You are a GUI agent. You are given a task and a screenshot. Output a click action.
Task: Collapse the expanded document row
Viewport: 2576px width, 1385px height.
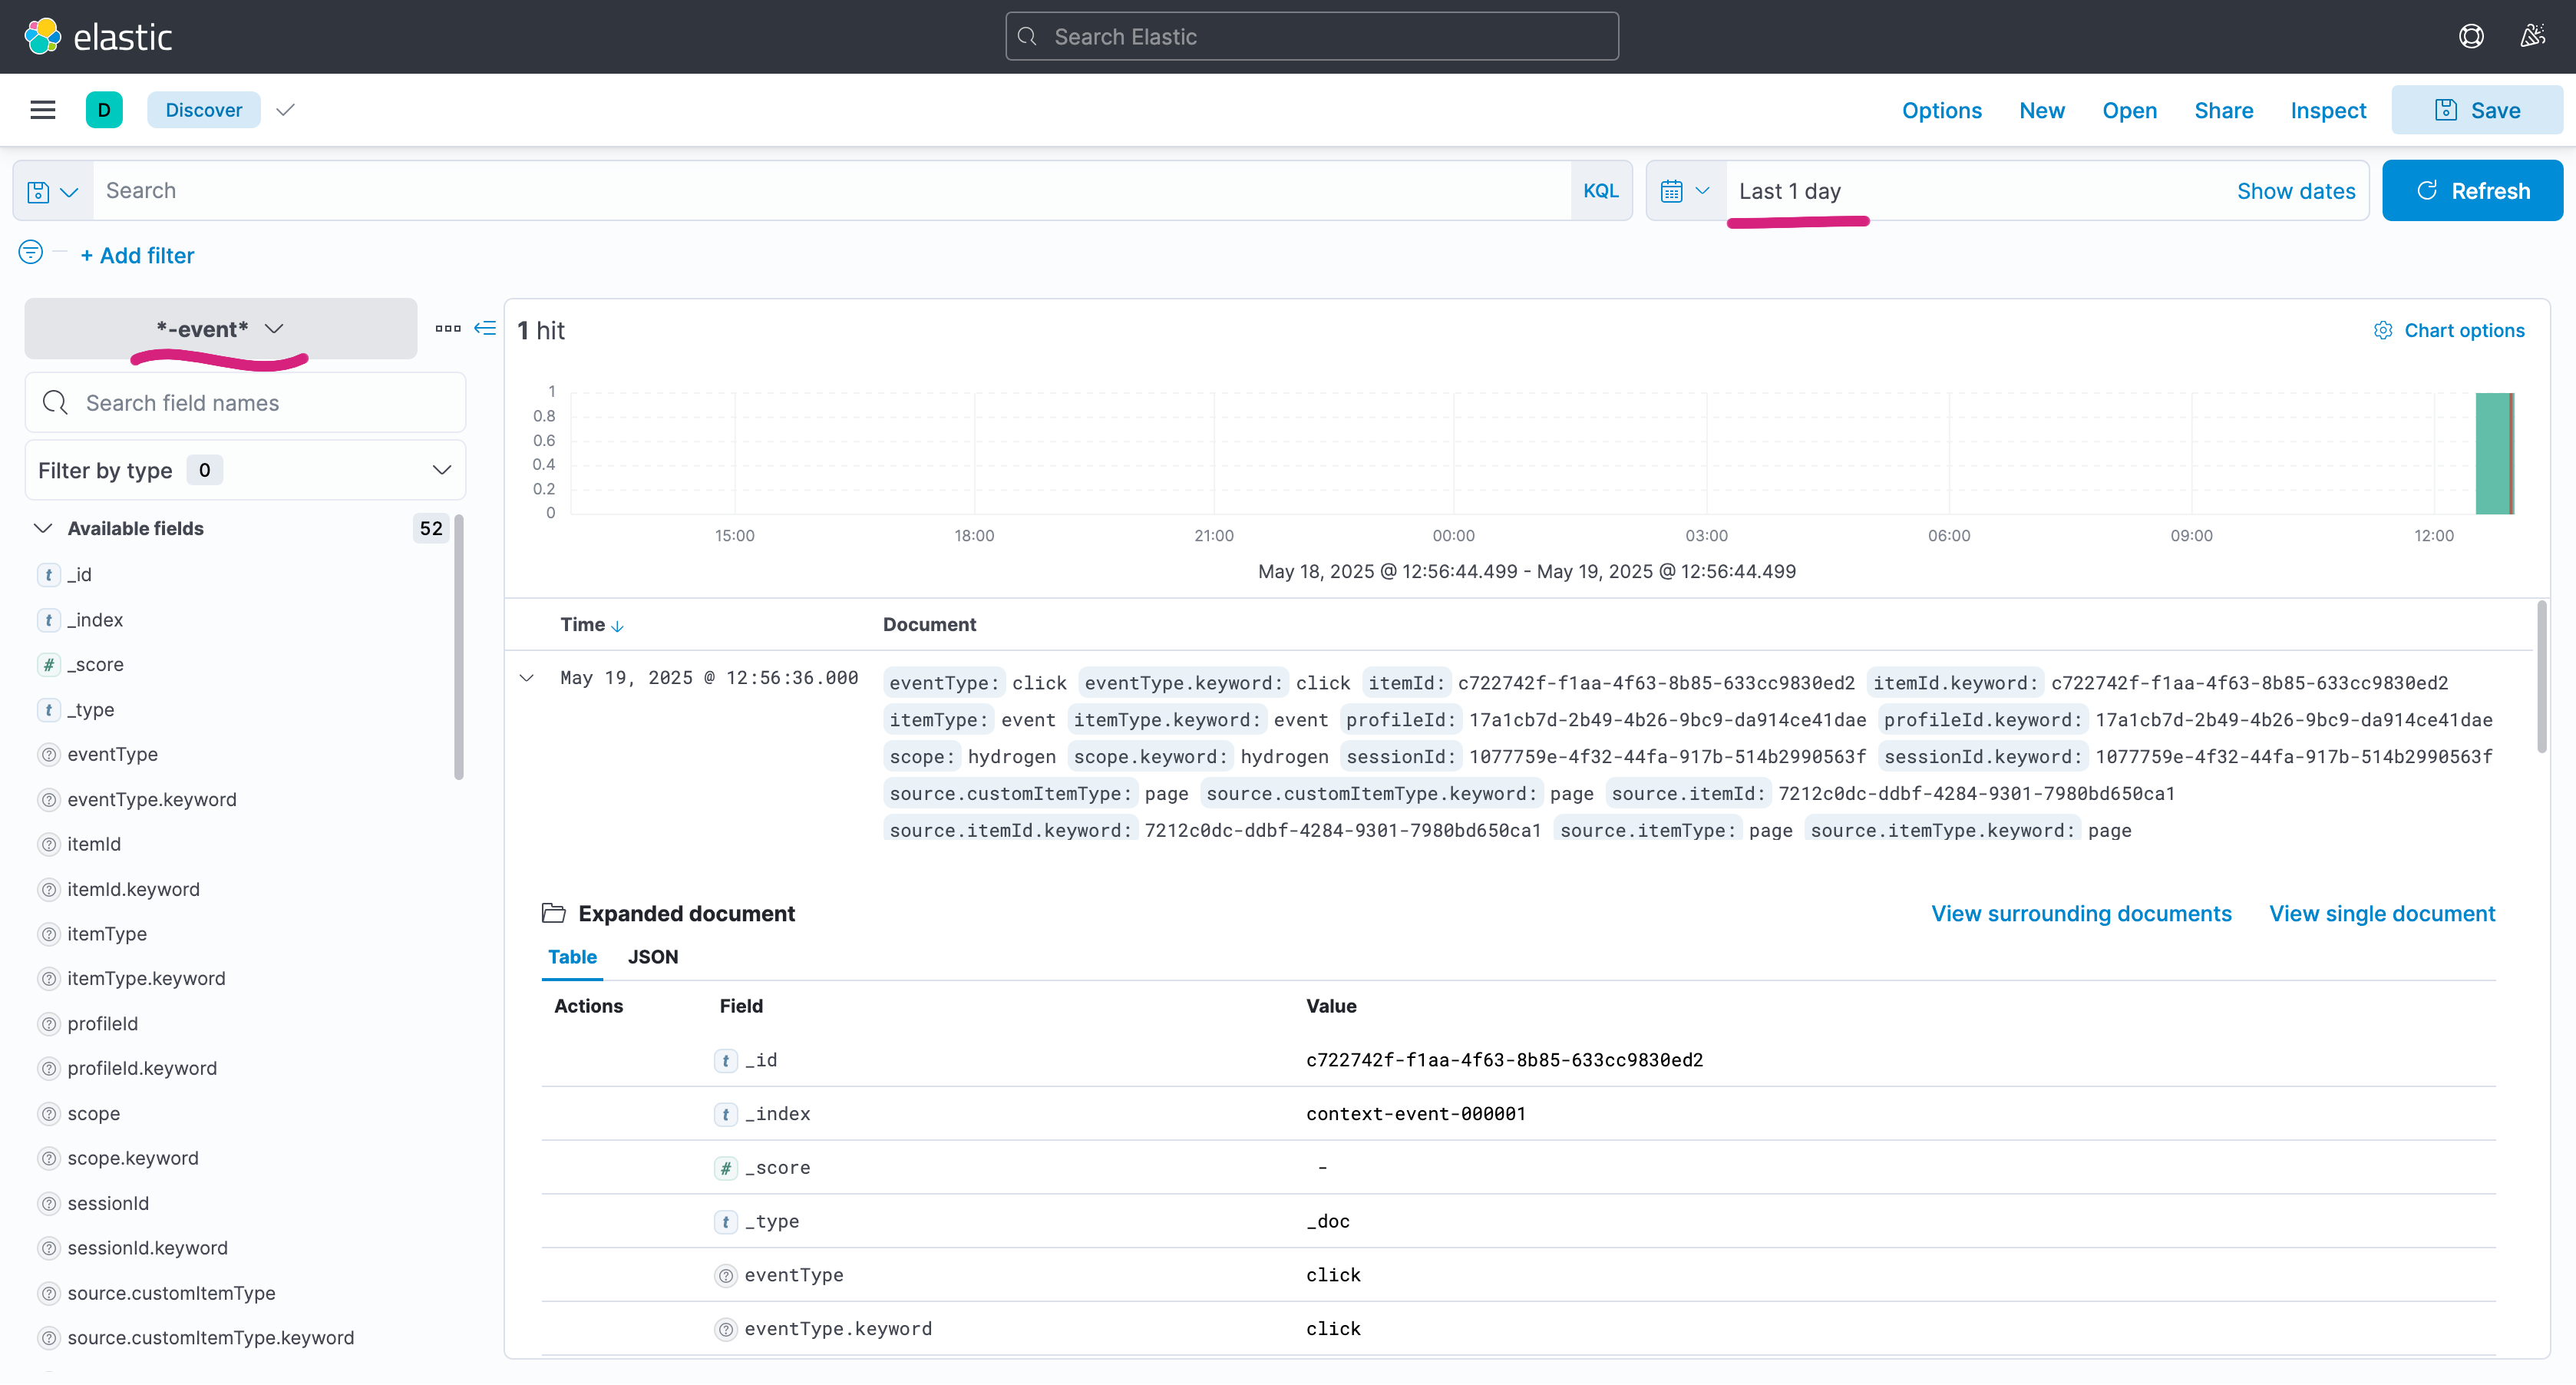coord(527,678)
